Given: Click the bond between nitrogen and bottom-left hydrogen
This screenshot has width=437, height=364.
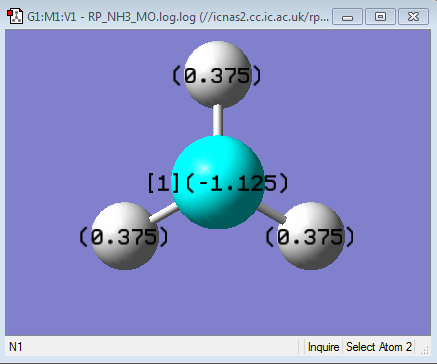Looking at the screenshot, I should click(x=164, y=213).
